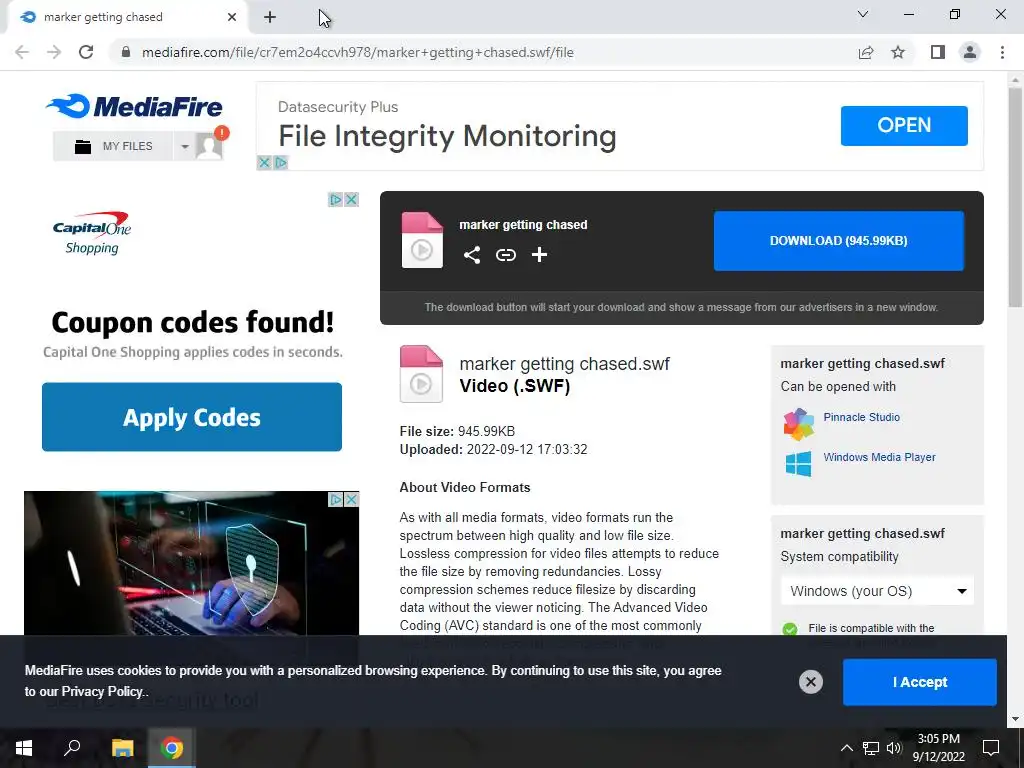Click AdChoices triangle icon on top banner ad

click(x=281, y=163)
